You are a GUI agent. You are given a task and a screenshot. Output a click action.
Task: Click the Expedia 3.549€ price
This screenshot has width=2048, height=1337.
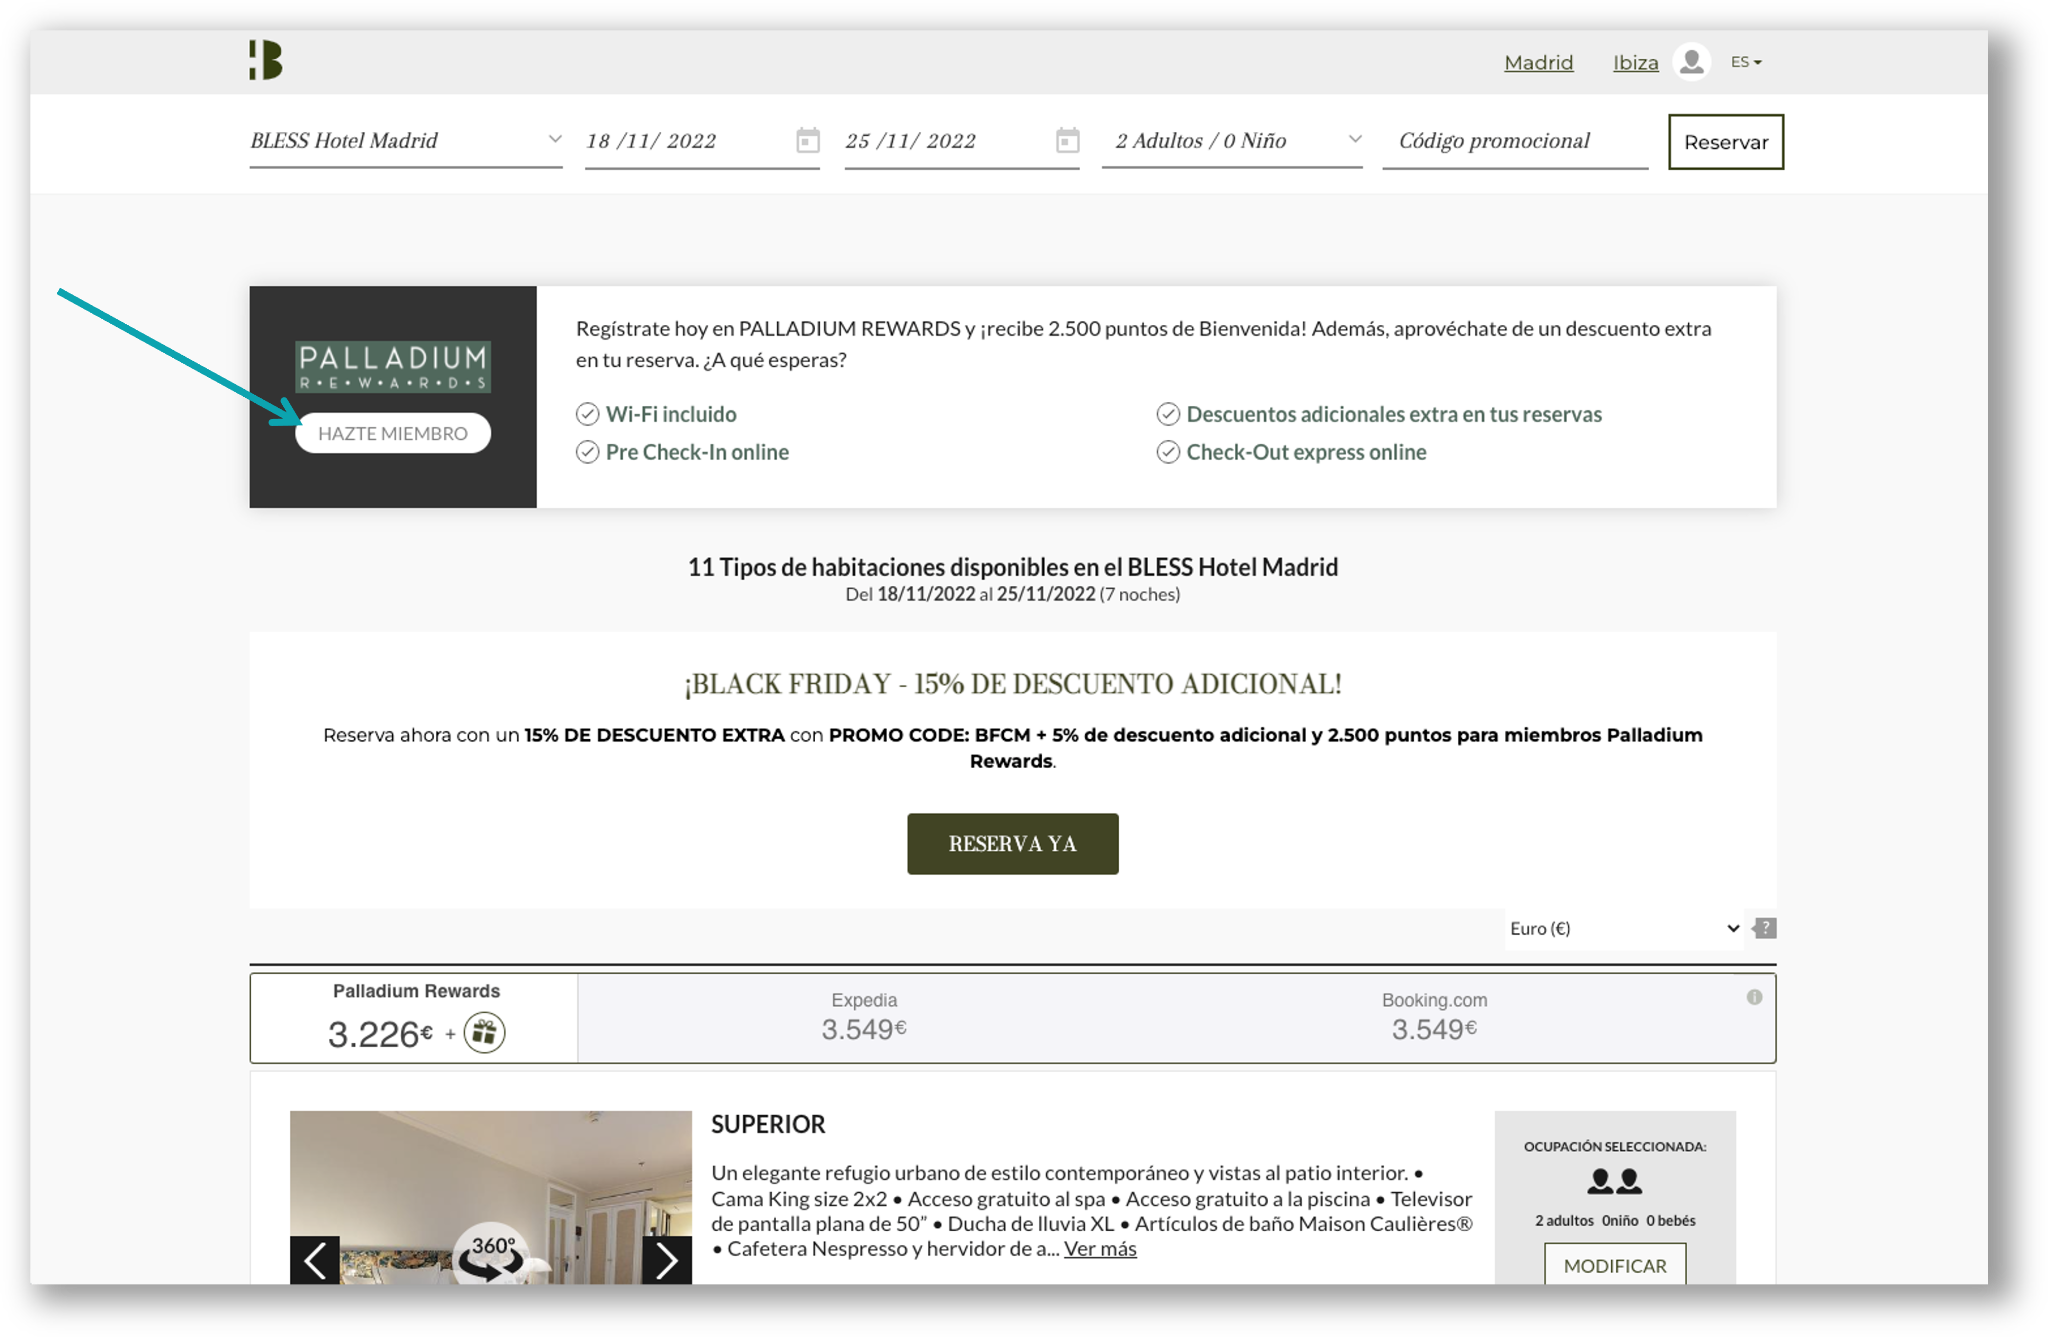[x=864, y=1029]
